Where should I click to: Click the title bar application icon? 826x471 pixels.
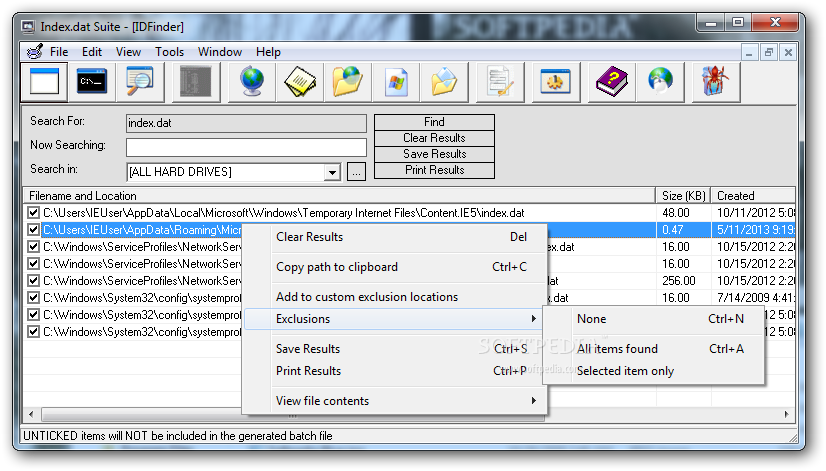click(28, 26)
